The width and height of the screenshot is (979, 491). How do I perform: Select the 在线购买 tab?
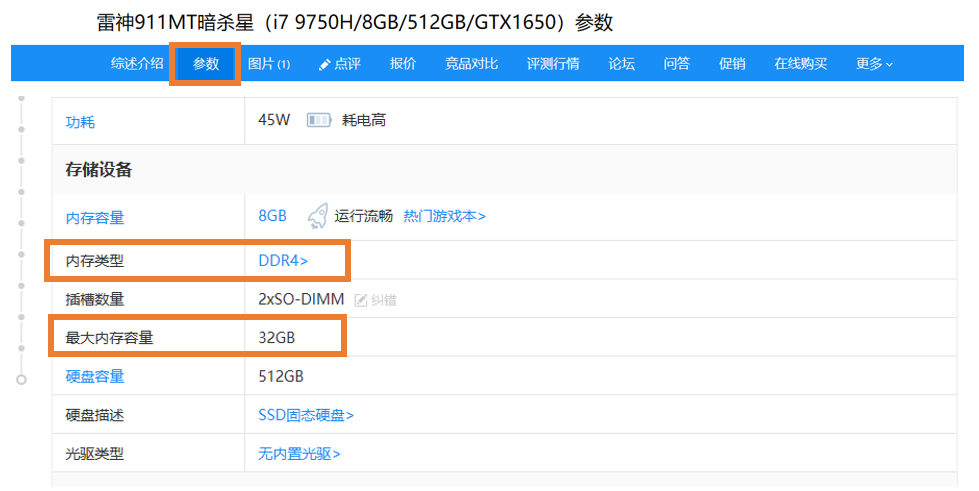tap(800, 64)
